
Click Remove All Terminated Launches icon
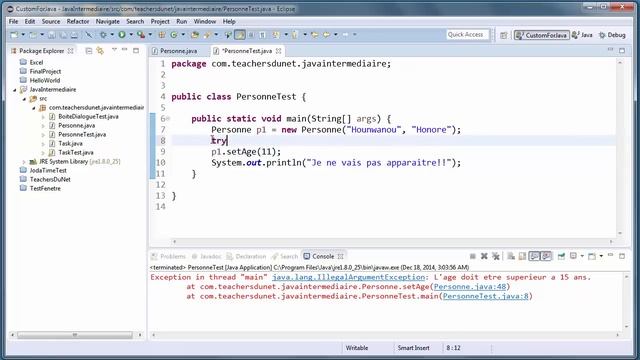click(496, 256)
